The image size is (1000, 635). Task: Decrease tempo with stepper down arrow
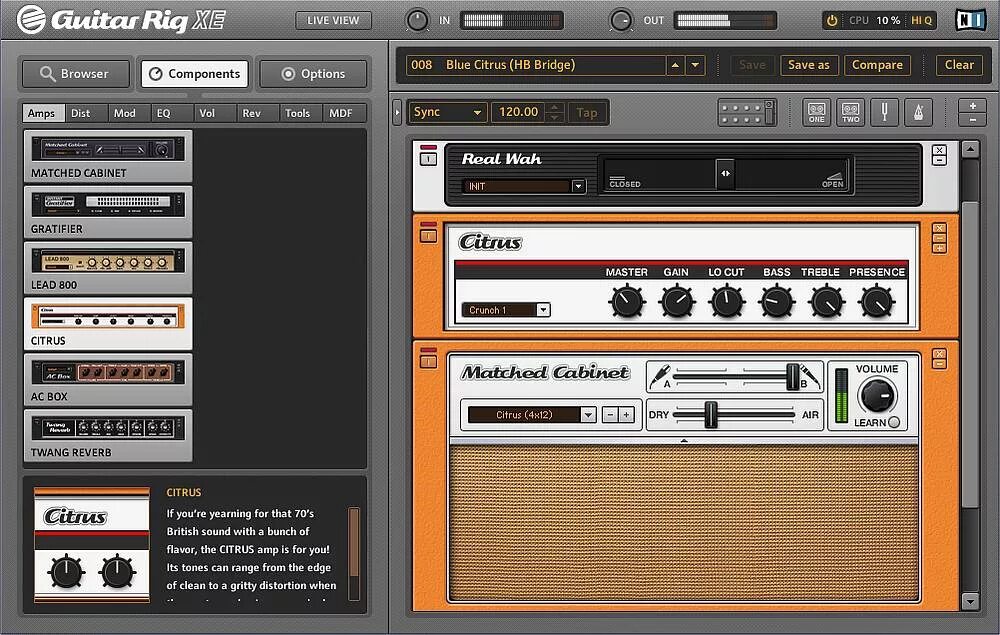click(555, 118)
